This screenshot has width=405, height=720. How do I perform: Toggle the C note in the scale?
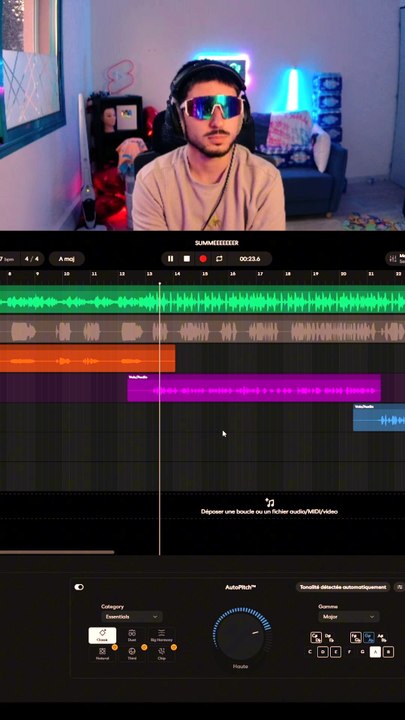pos(310,652)
